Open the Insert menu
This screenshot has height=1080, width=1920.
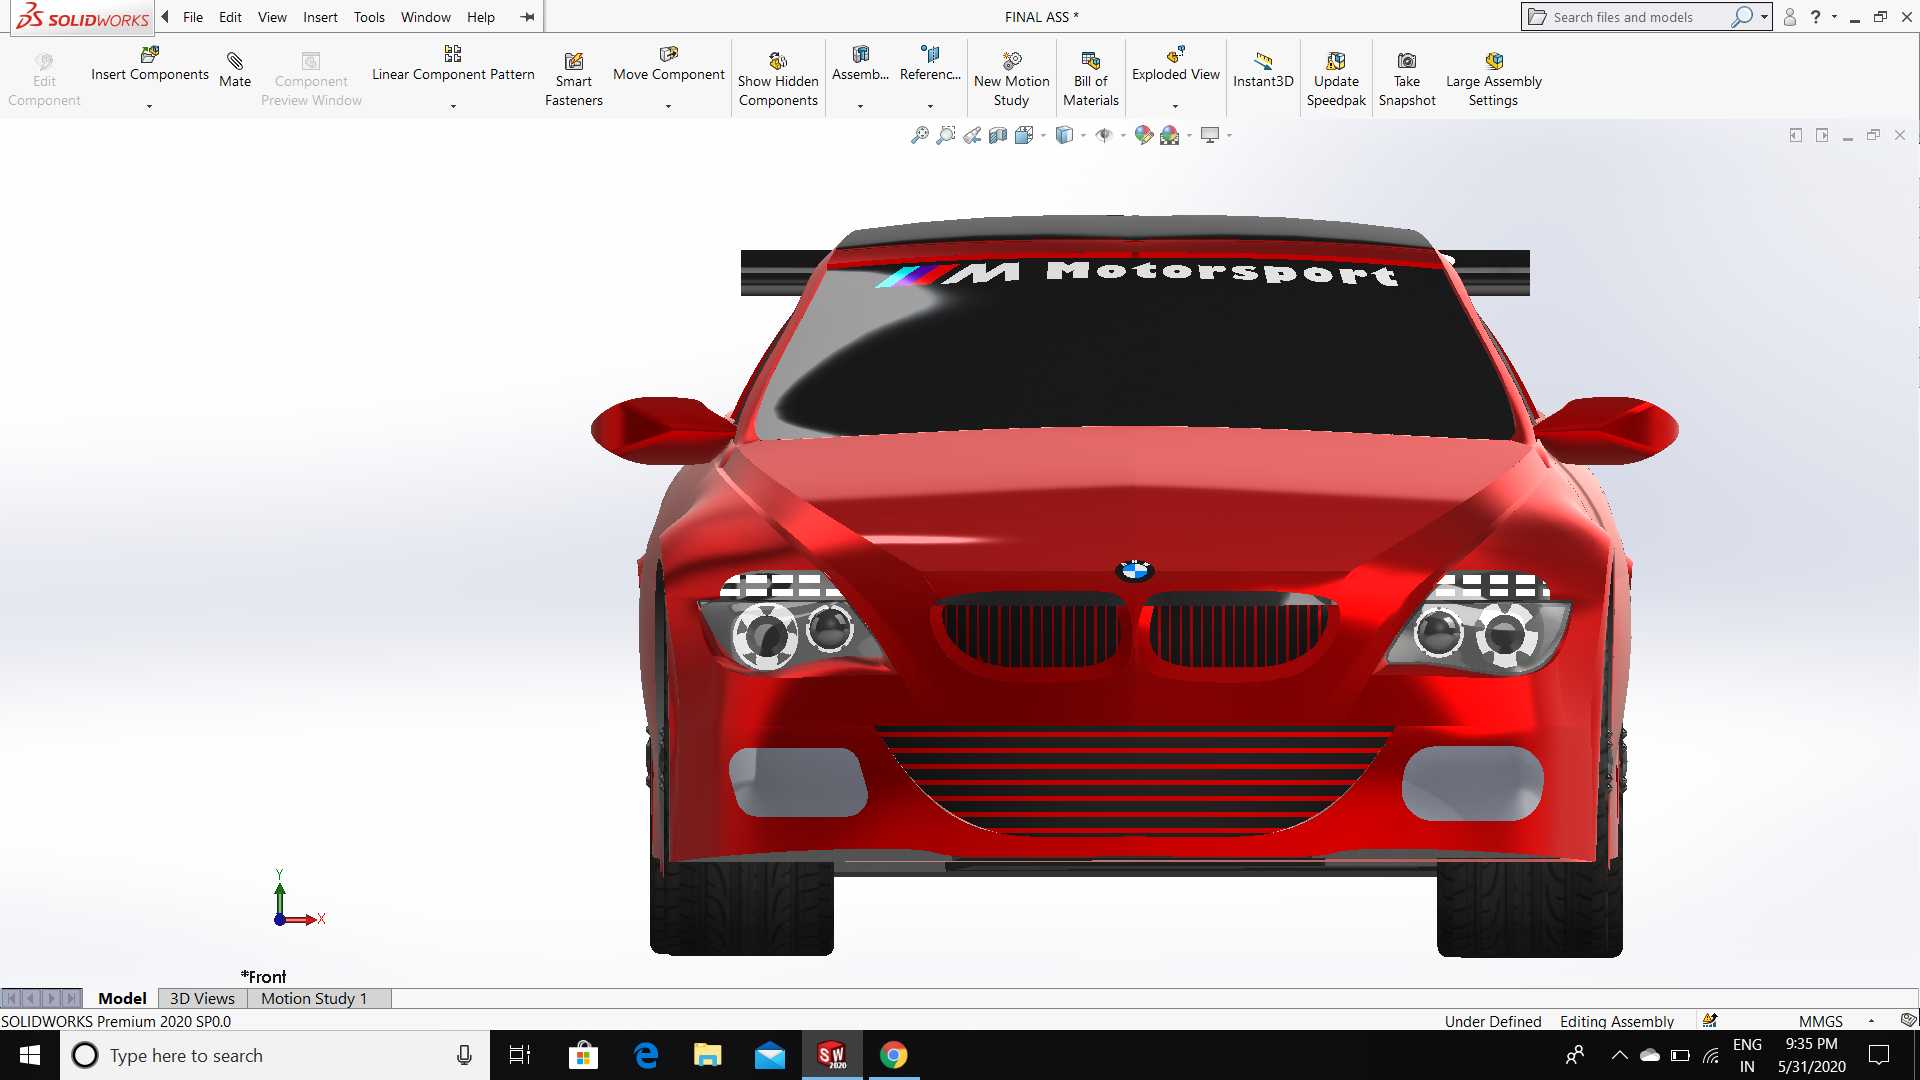(x=320, y=17)
